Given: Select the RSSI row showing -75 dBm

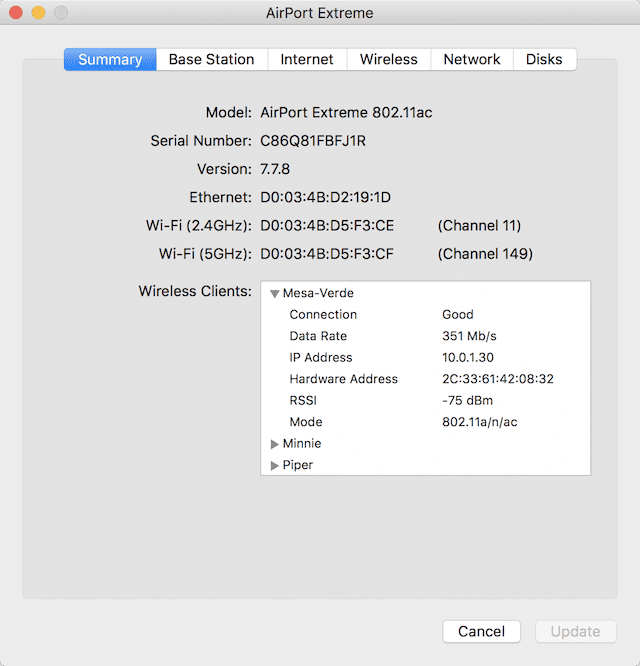Looking at the screenshot, I should pos(424,401).
